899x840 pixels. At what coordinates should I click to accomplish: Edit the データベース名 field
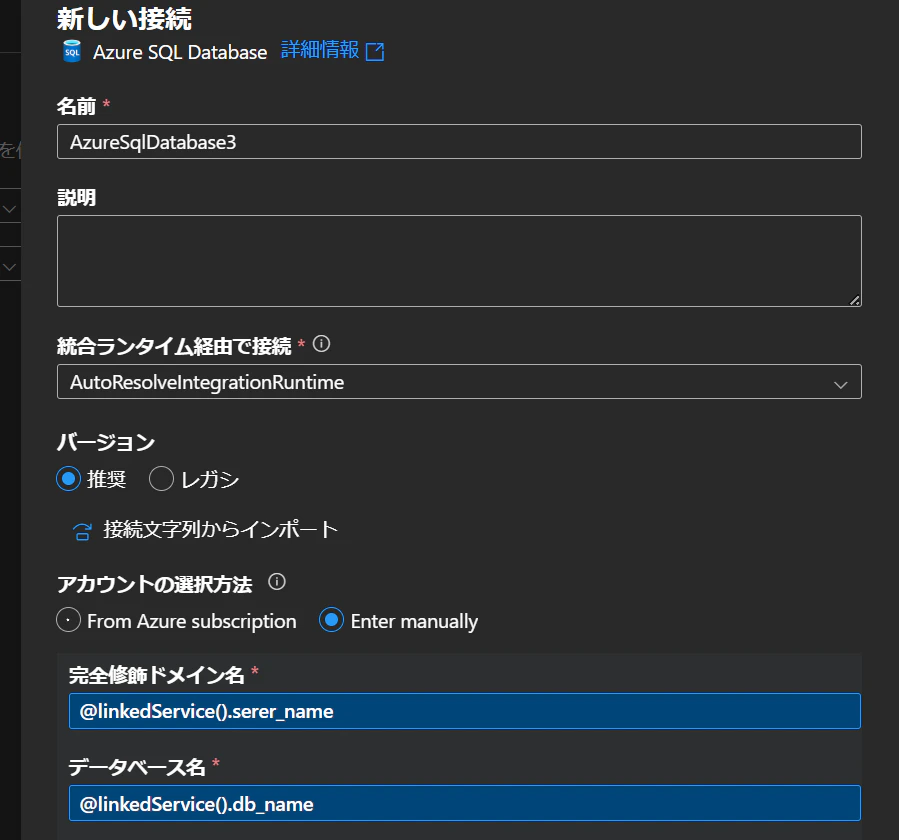[x=465, y=803]
